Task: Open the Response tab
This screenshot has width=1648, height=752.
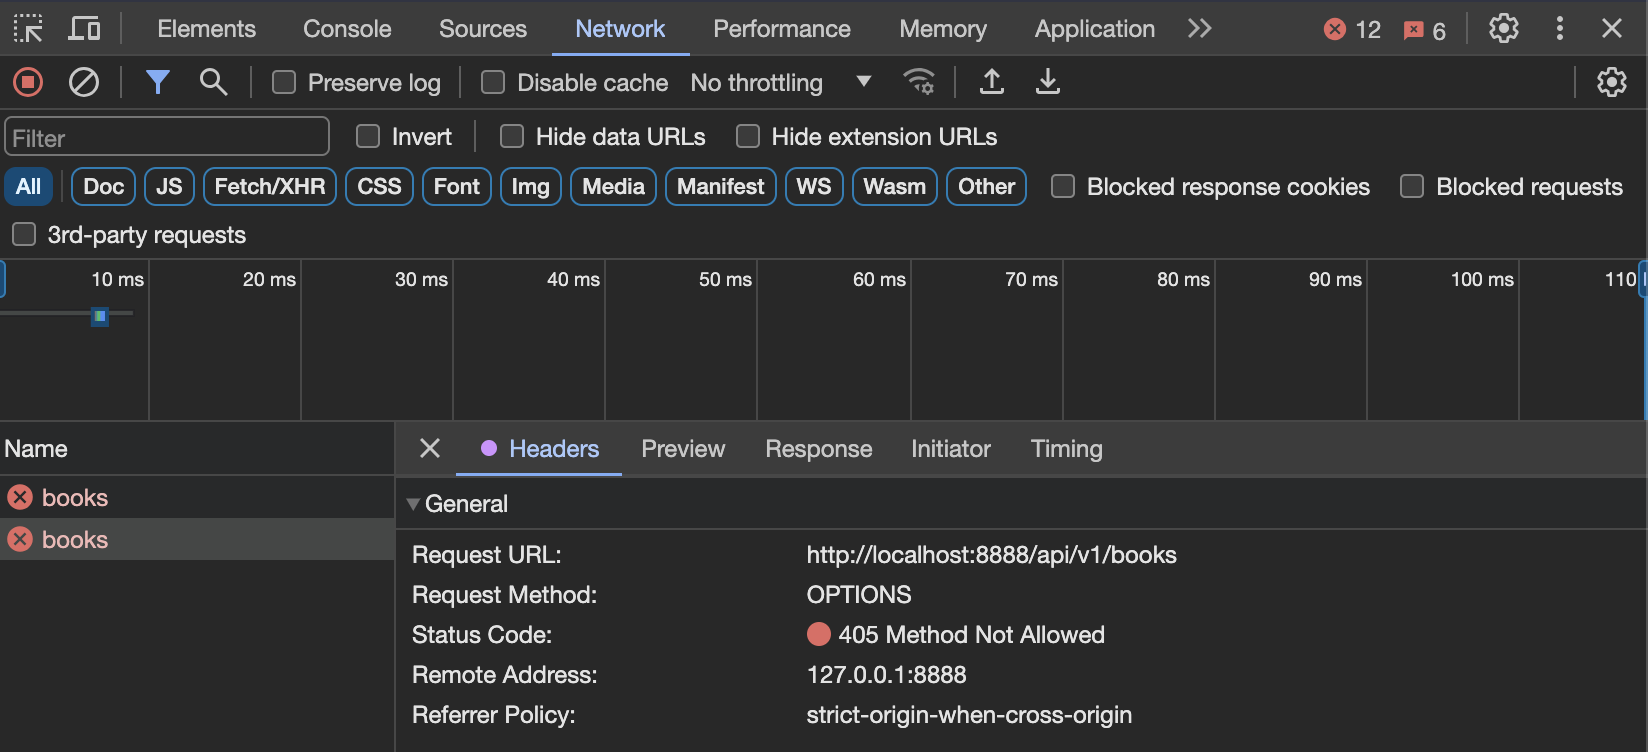Action: pyautogui.click(x=818, y=449)
